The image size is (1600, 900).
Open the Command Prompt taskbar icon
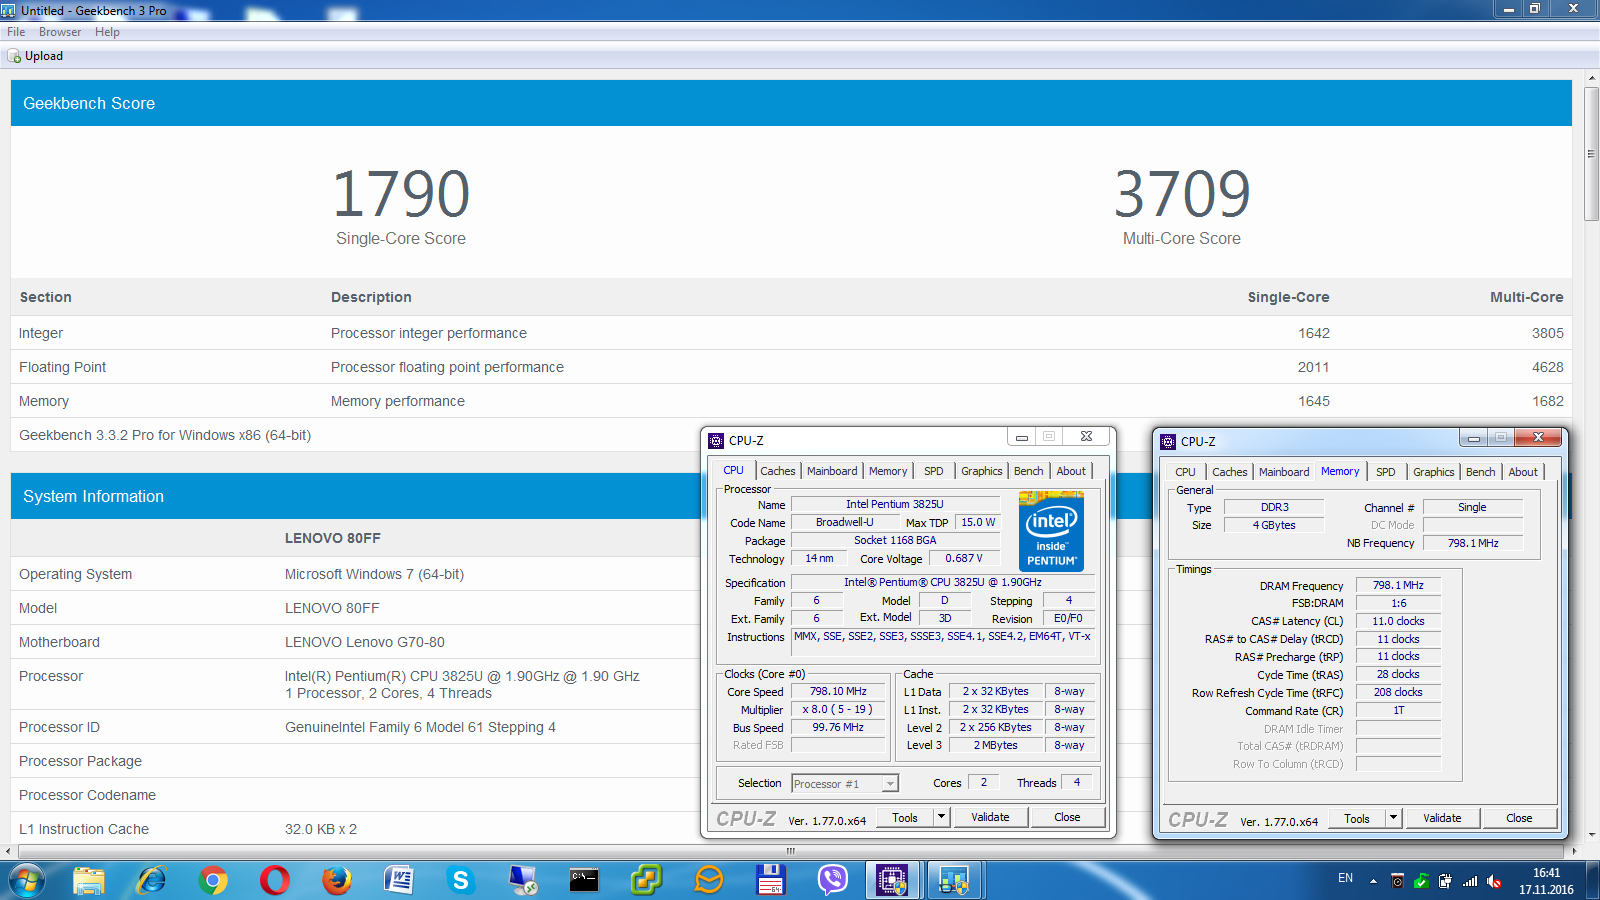pos(584,880)
